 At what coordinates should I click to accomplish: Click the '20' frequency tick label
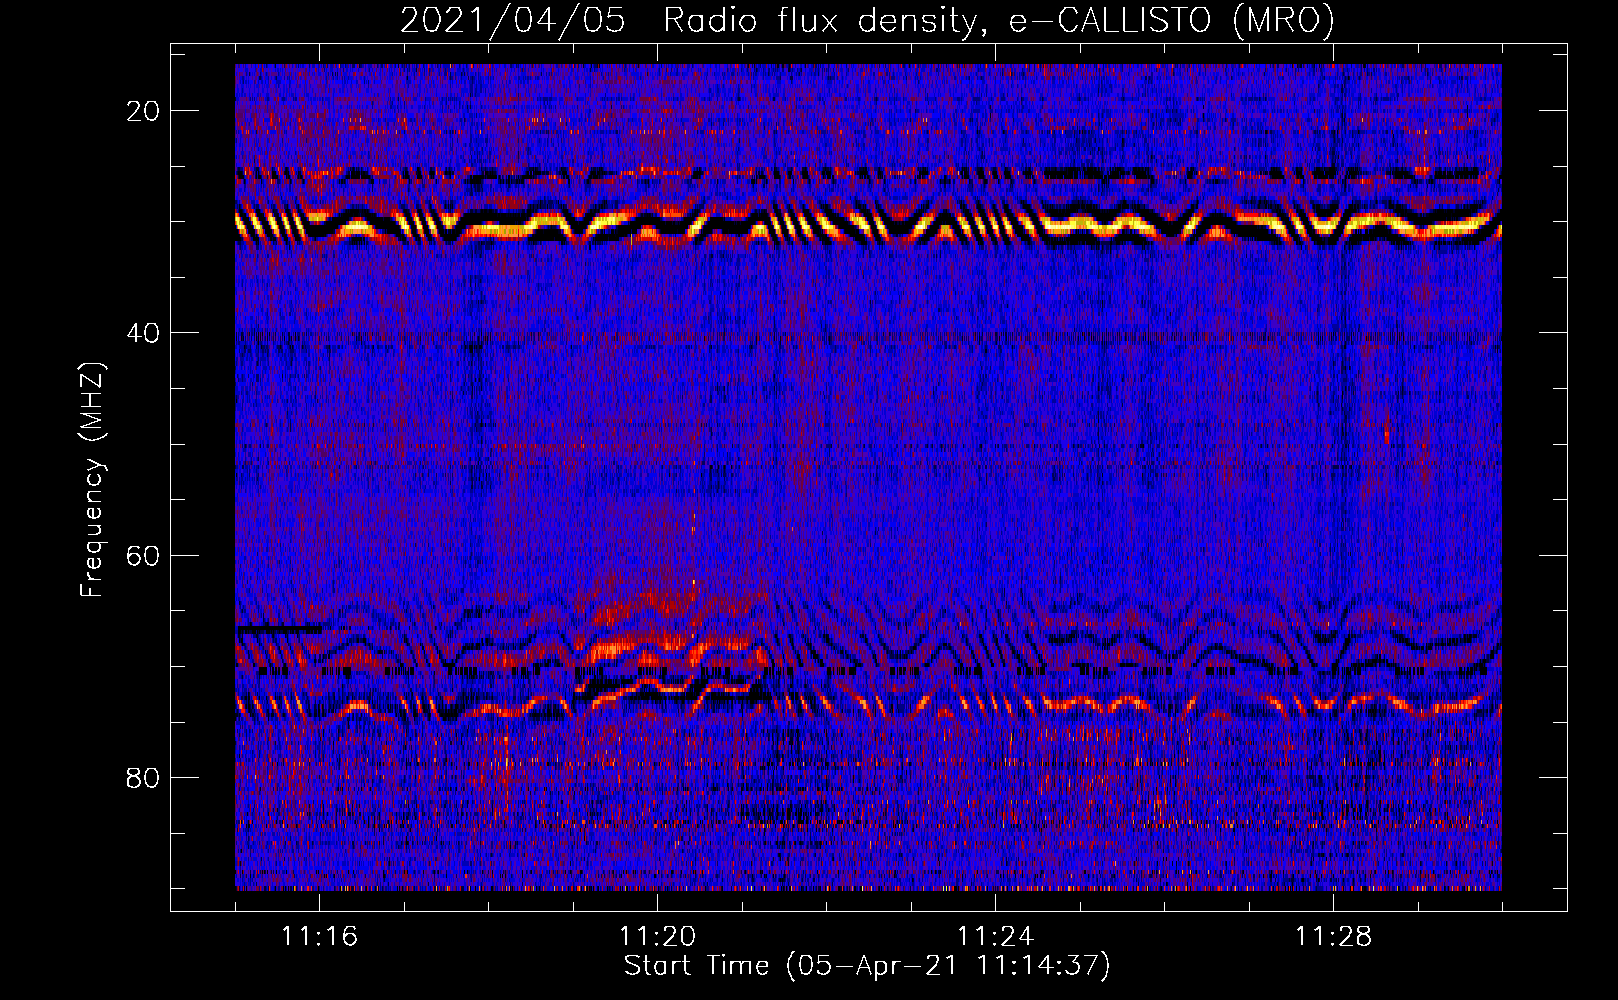(144, 111)
